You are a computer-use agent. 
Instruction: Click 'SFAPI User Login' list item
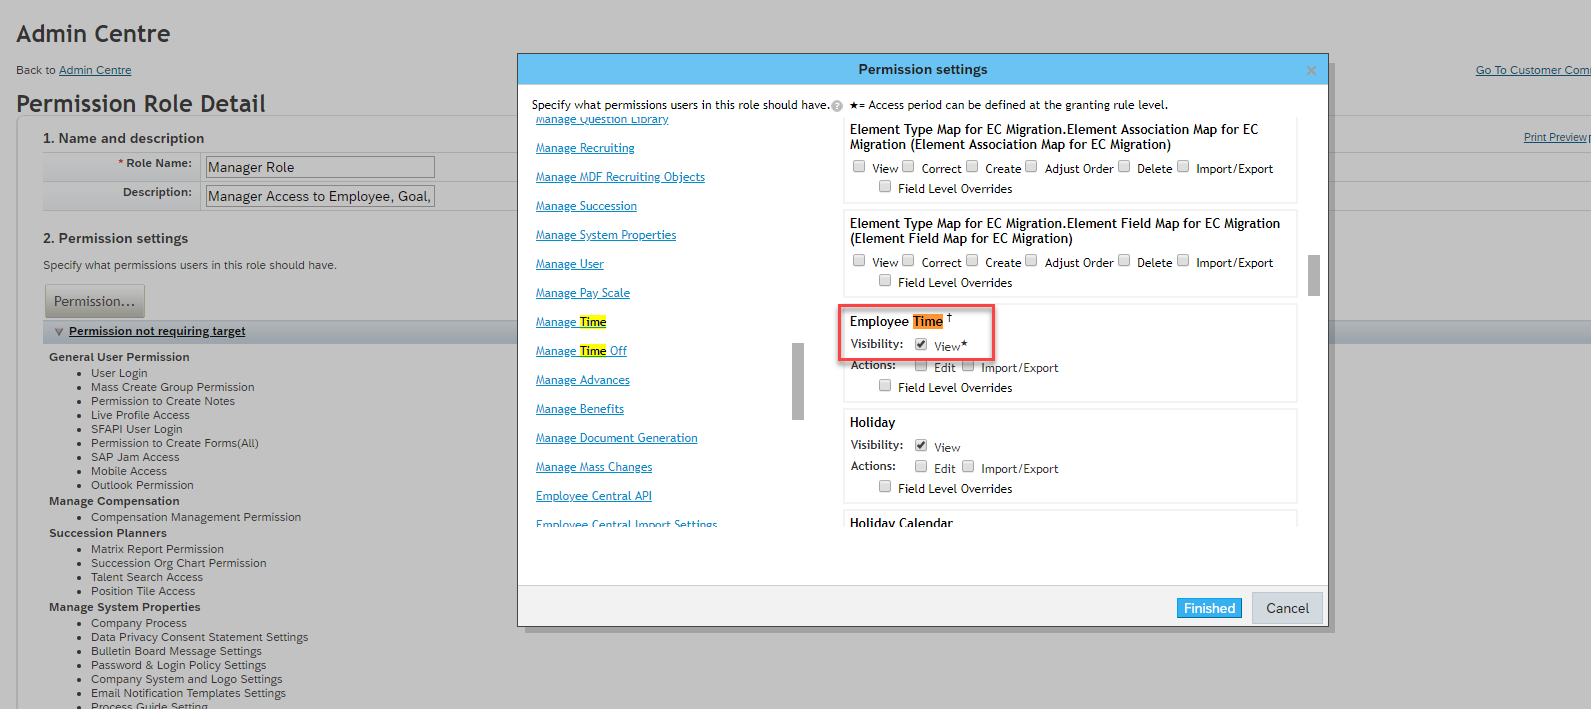point(137,429)
